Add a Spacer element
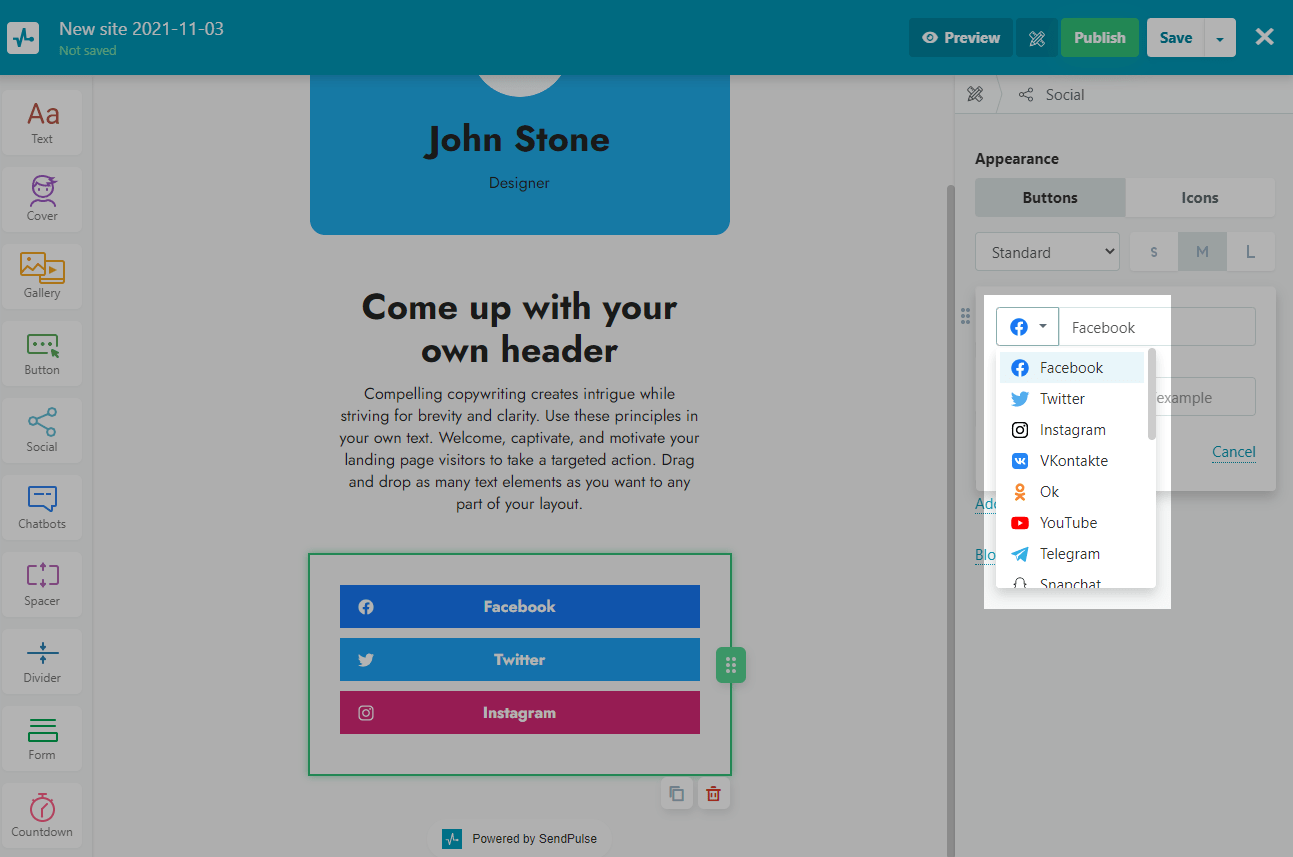The height and width of the screenshot is (857, 1293). click(42, 584)
